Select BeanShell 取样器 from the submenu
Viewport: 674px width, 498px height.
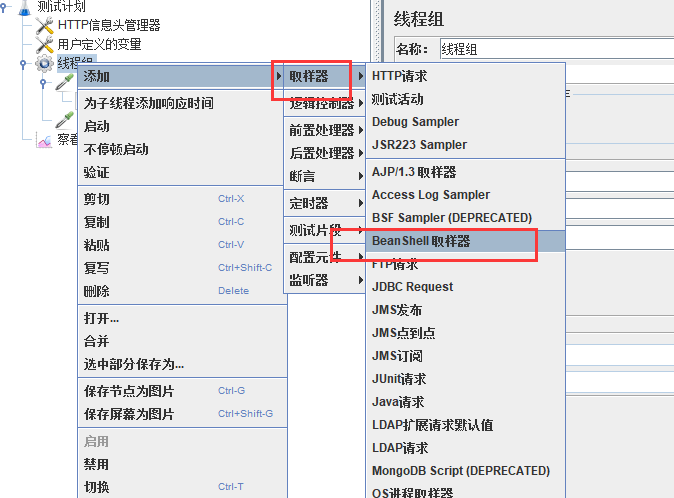tap(420, 241)
